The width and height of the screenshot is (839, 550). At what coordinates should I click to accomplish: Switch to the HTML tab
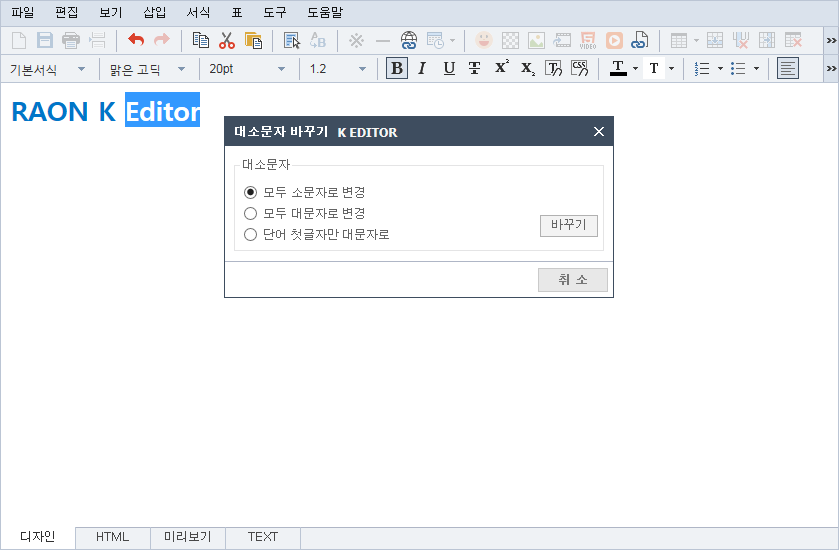point(112,537)
